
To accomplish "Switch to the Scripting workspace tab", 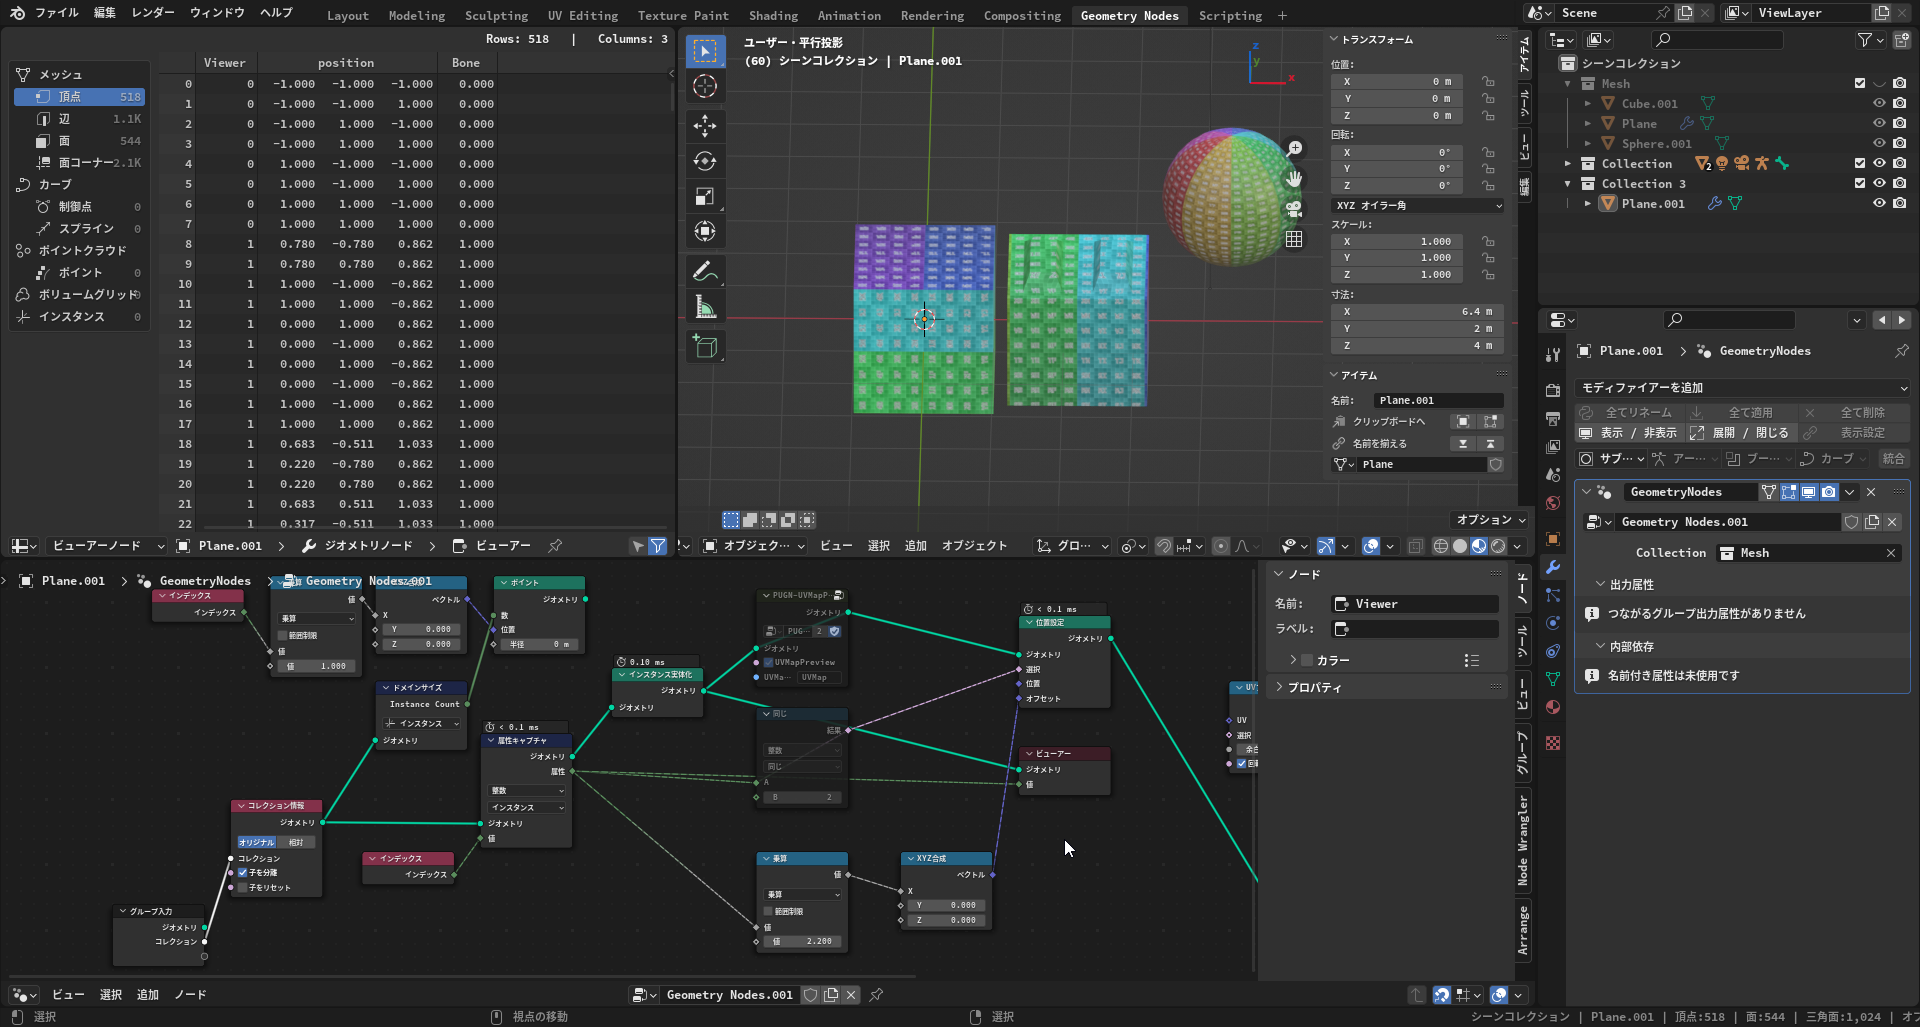I will pyautogui.click(x=1230, y=15).
